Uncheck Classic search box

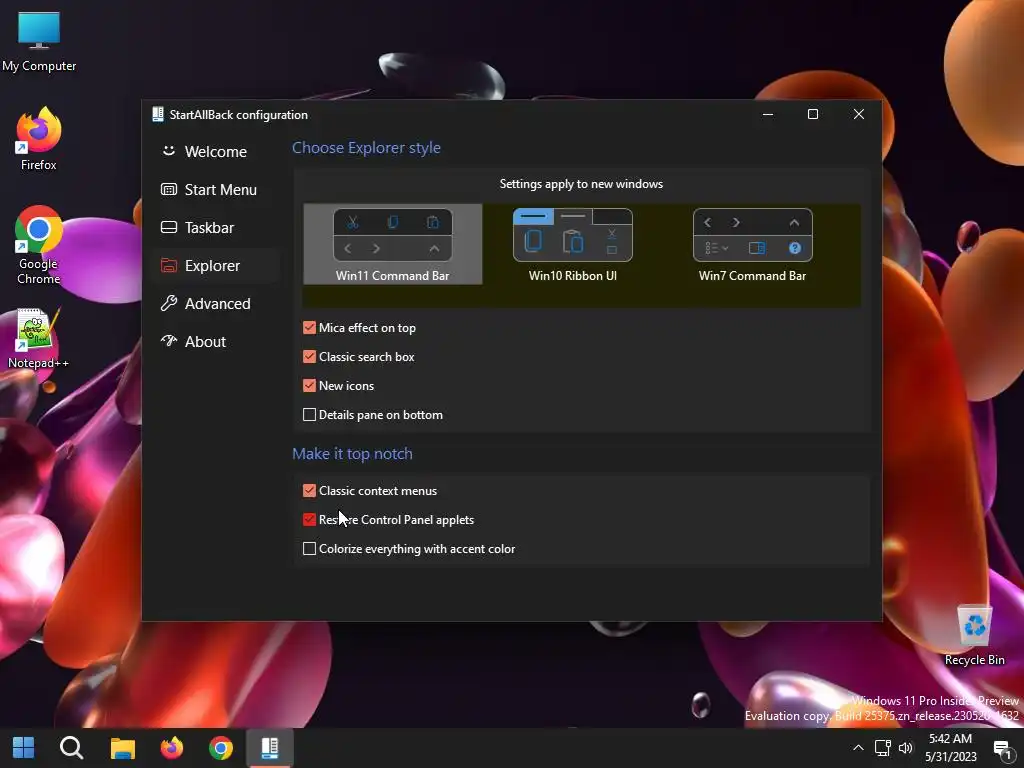click(x=310, y=357)
